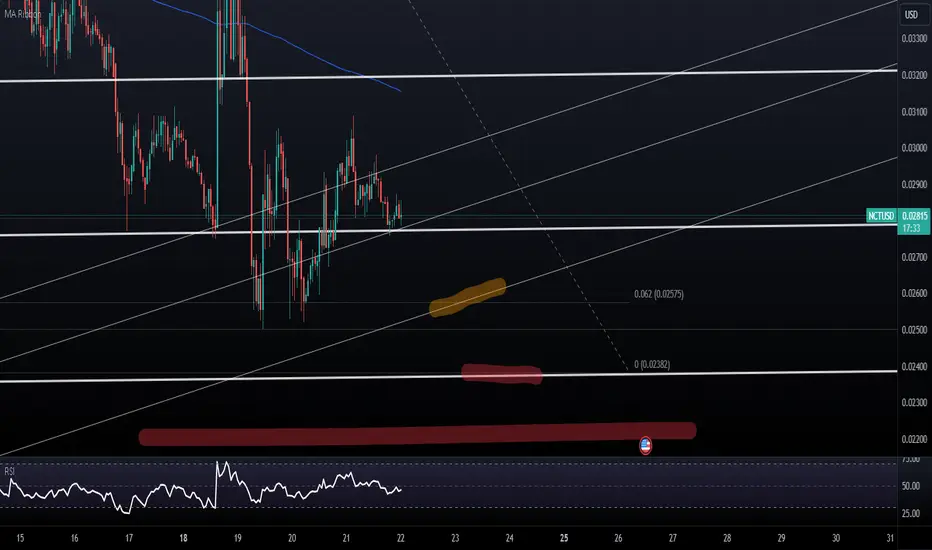Click date 31 on time axis

[890, 538]
